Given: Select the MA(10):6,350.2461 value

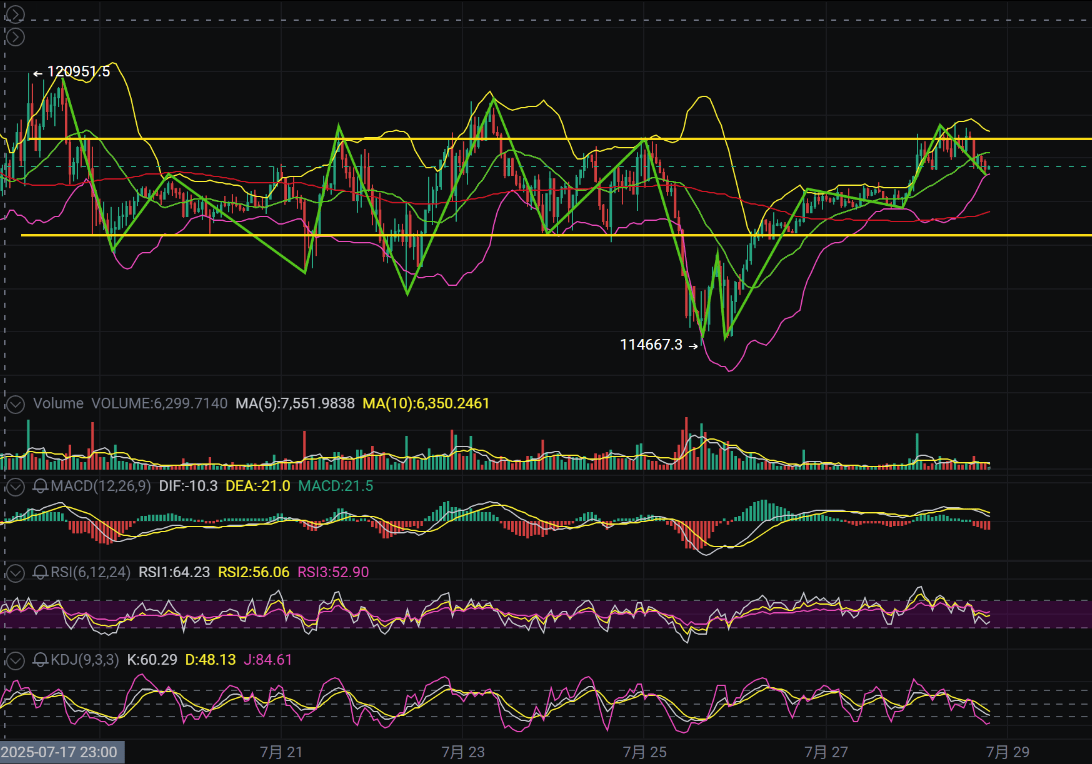Looking at the screenshot, I should (x=426, y=403).
